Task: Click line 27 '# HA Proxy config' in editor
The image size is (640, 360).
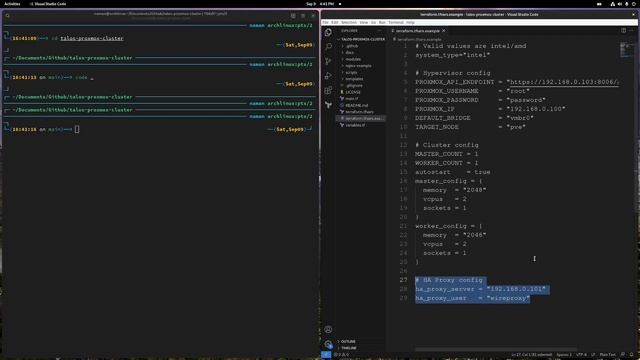Action: pyautogui.click(x=449, y=280)
